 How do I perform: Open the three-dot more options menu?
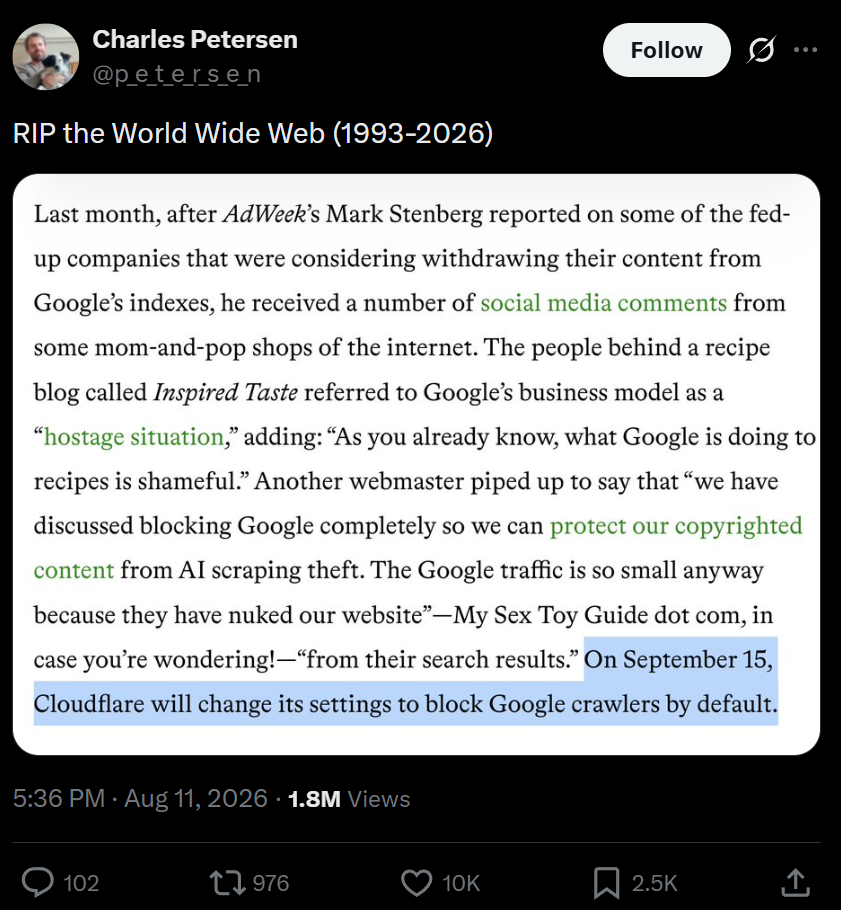pos(806,50)
